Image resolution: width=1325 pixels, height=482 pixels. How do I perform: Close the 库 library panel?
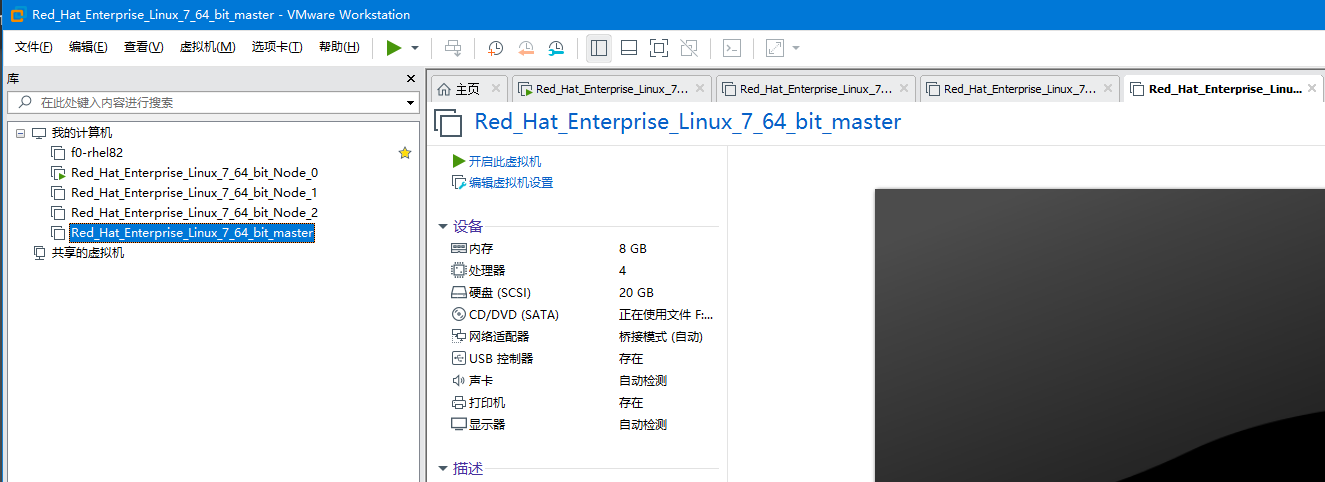410,79
